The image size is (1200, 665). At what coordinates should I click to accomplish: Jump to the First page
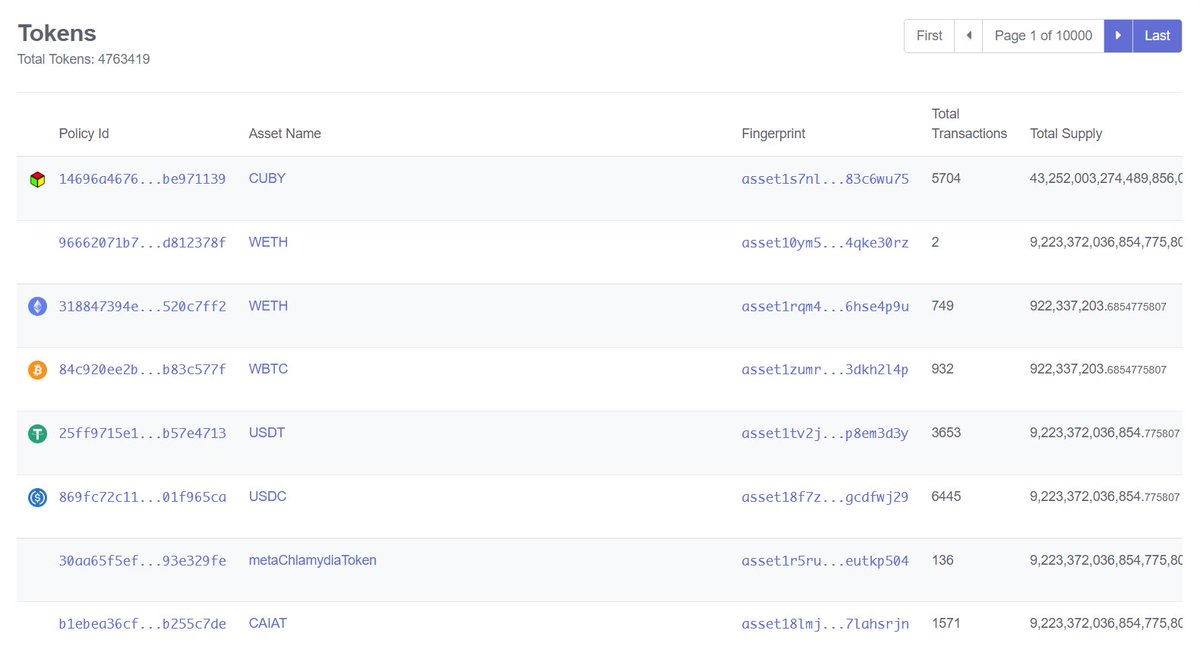tap(929, 36)
